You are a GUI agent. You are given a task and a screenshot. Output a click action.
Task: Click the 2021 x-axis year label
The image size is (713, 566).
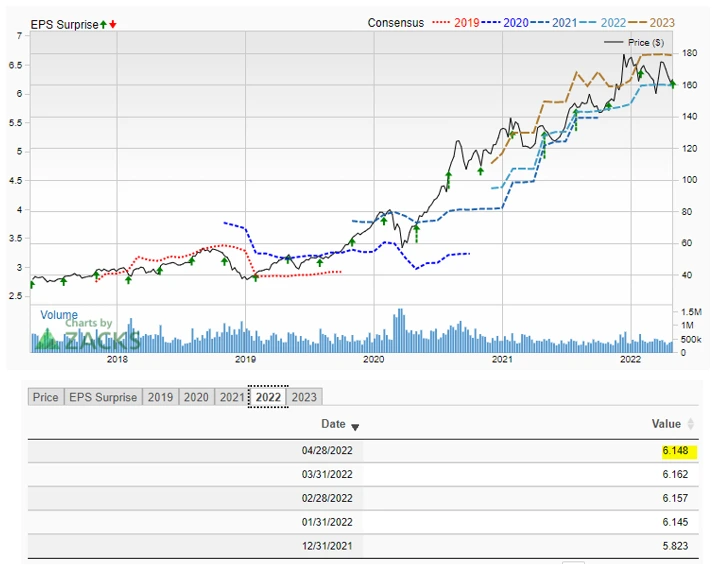coord(502,359)
